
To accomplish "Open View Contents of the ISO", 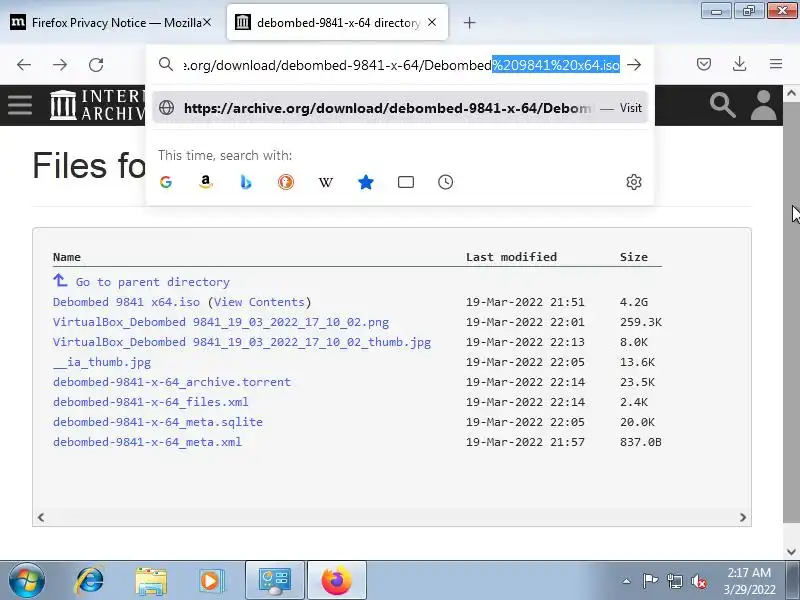I will (259, 302).
